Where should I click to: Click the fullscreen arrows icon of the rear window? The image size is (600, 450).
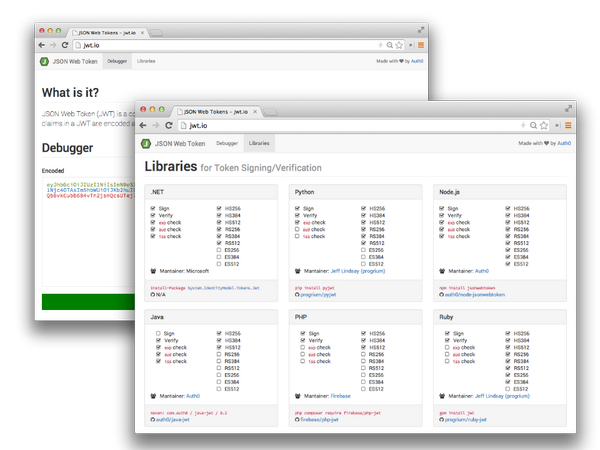(x=421, y=30)
